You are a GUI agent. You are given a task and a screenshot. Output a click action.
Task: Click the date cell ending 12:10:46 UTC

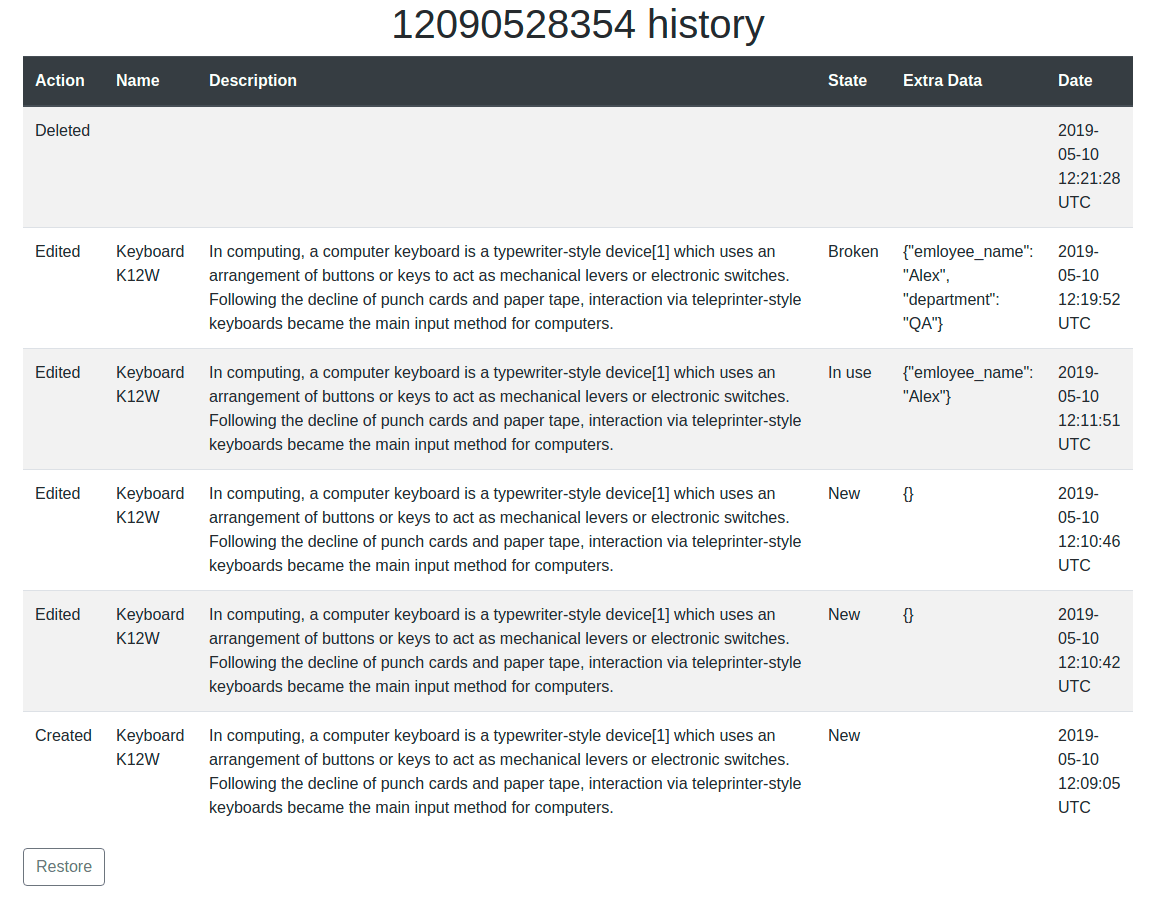click(x=1088, y=530)
